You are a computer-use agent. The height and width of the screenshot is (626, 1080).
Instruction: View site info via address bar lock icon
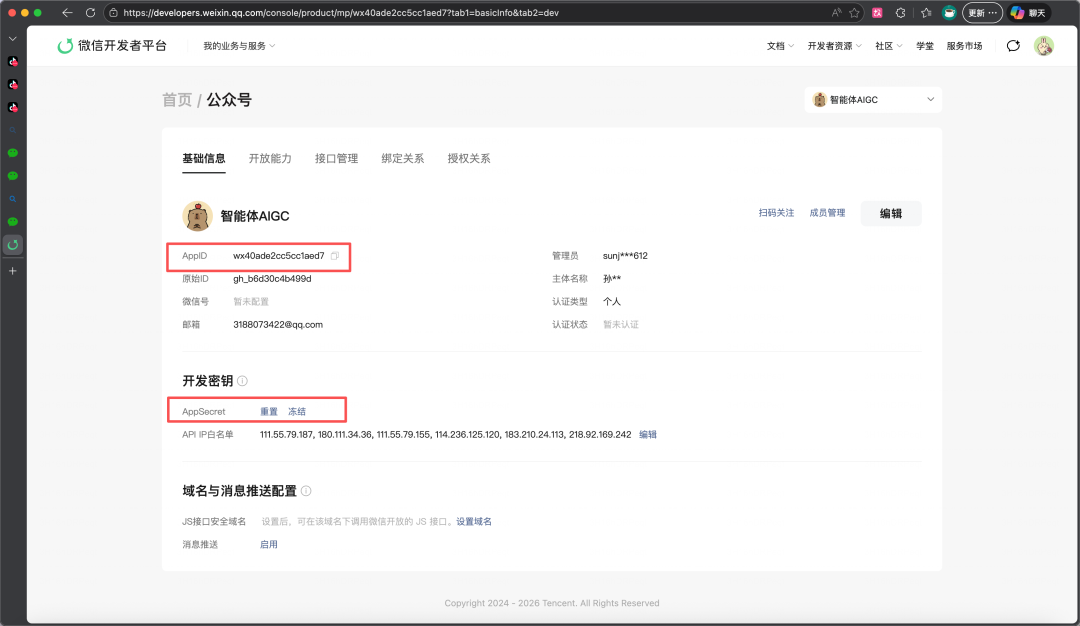[114, 12]
